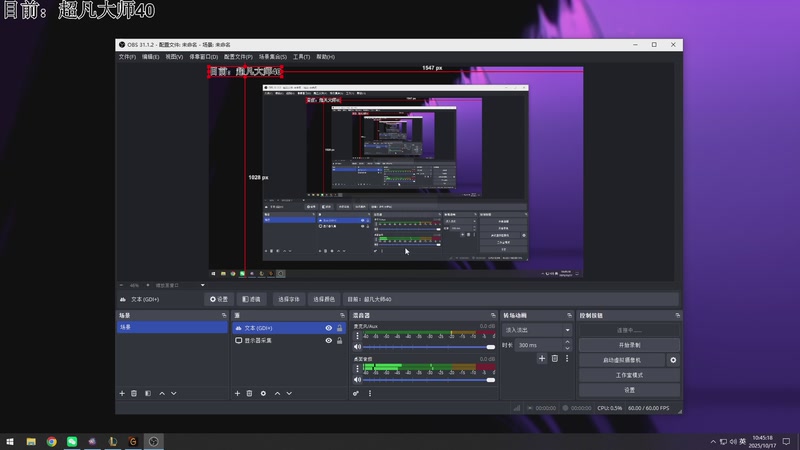Pop out the 控制按钮 dock panel

pyautogui.click(x=678, y=315)
